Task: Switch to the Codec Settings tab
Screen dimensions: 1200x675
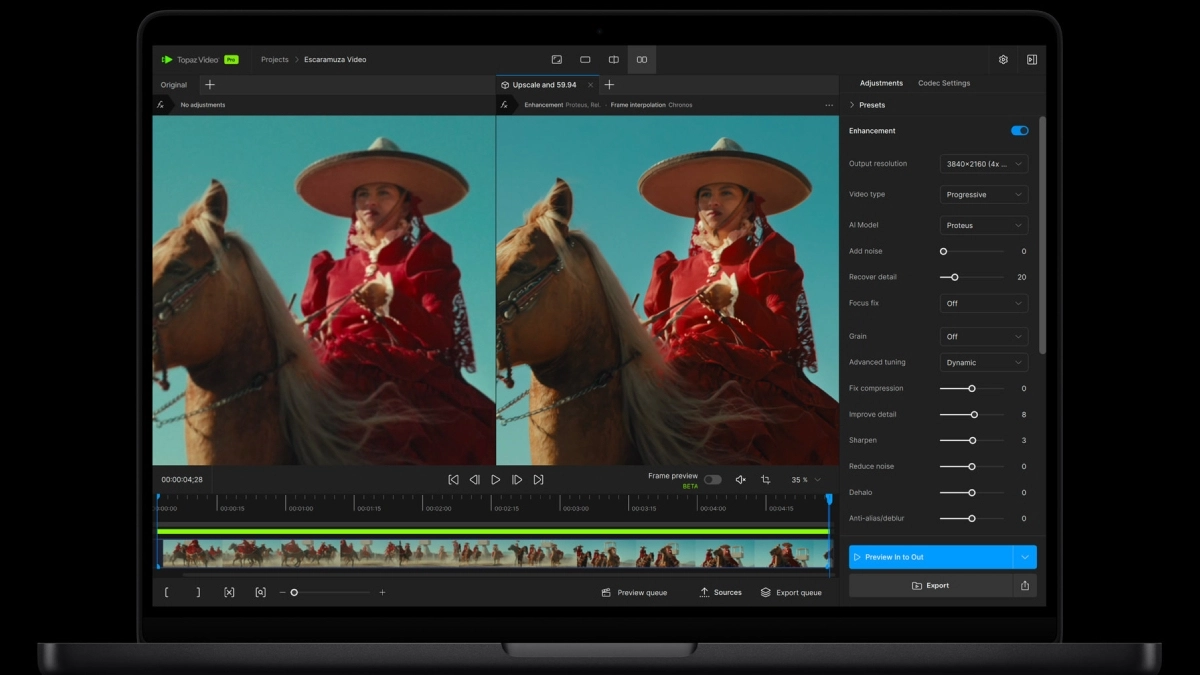Action: 942,83
